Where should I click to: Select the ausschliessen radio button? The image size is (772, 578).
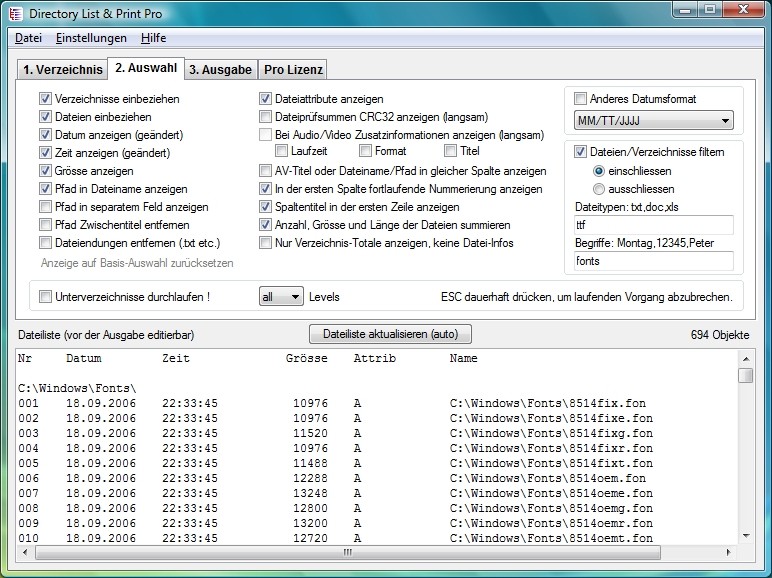pos(599,189)
